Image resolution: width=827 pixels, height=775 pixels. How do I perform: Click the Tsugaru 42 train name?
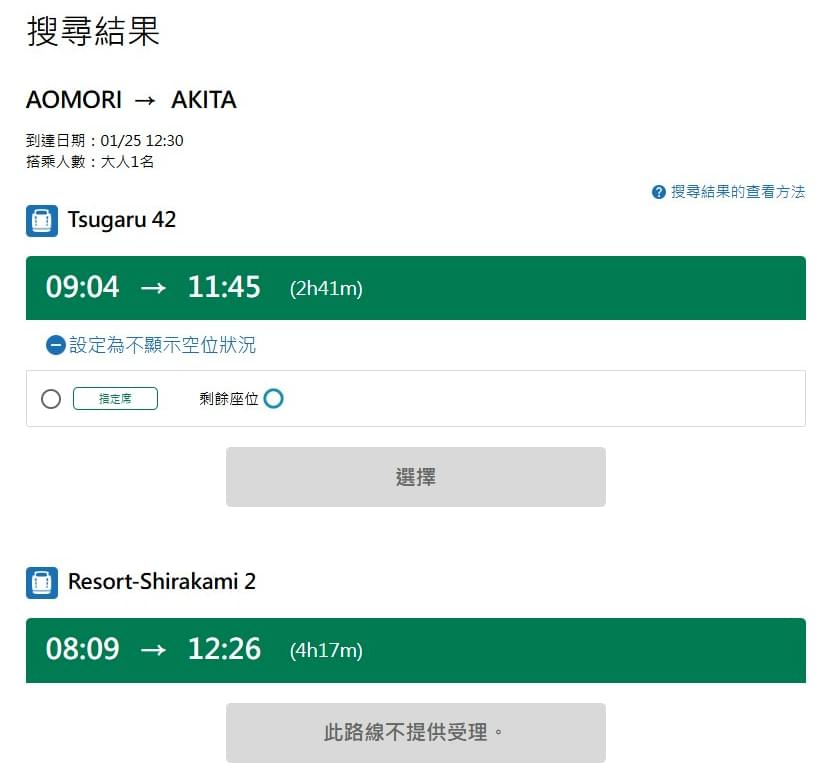point(122,220)
